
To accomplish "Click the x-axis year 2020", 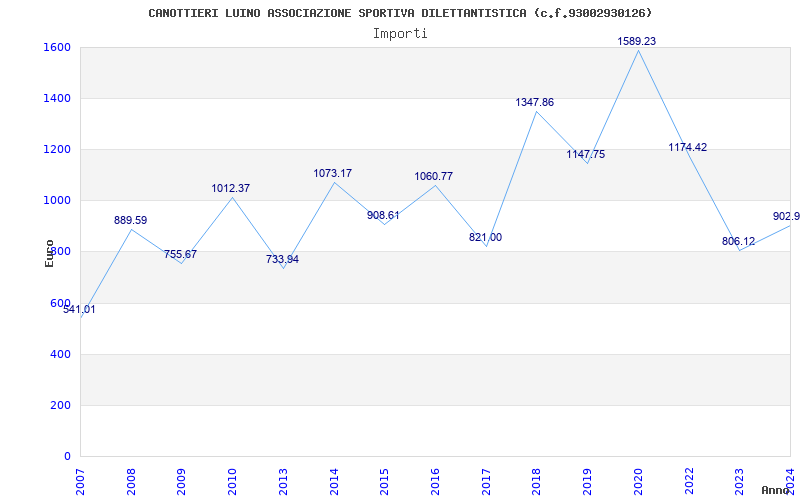I will [638, 482].
